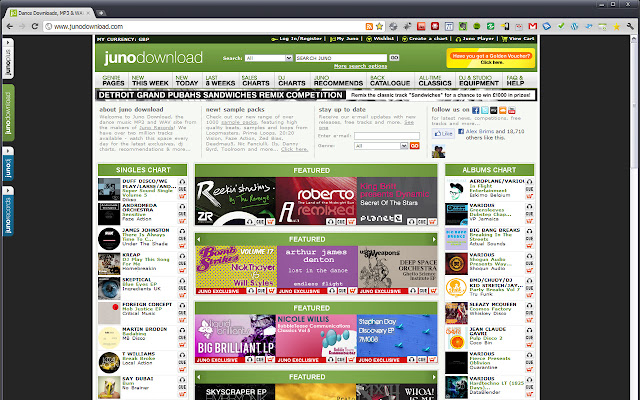The height and width of the screenshot is (400, 640).
Task: Open Chrome wrench settings menu
Action: (x=630, y=27)
